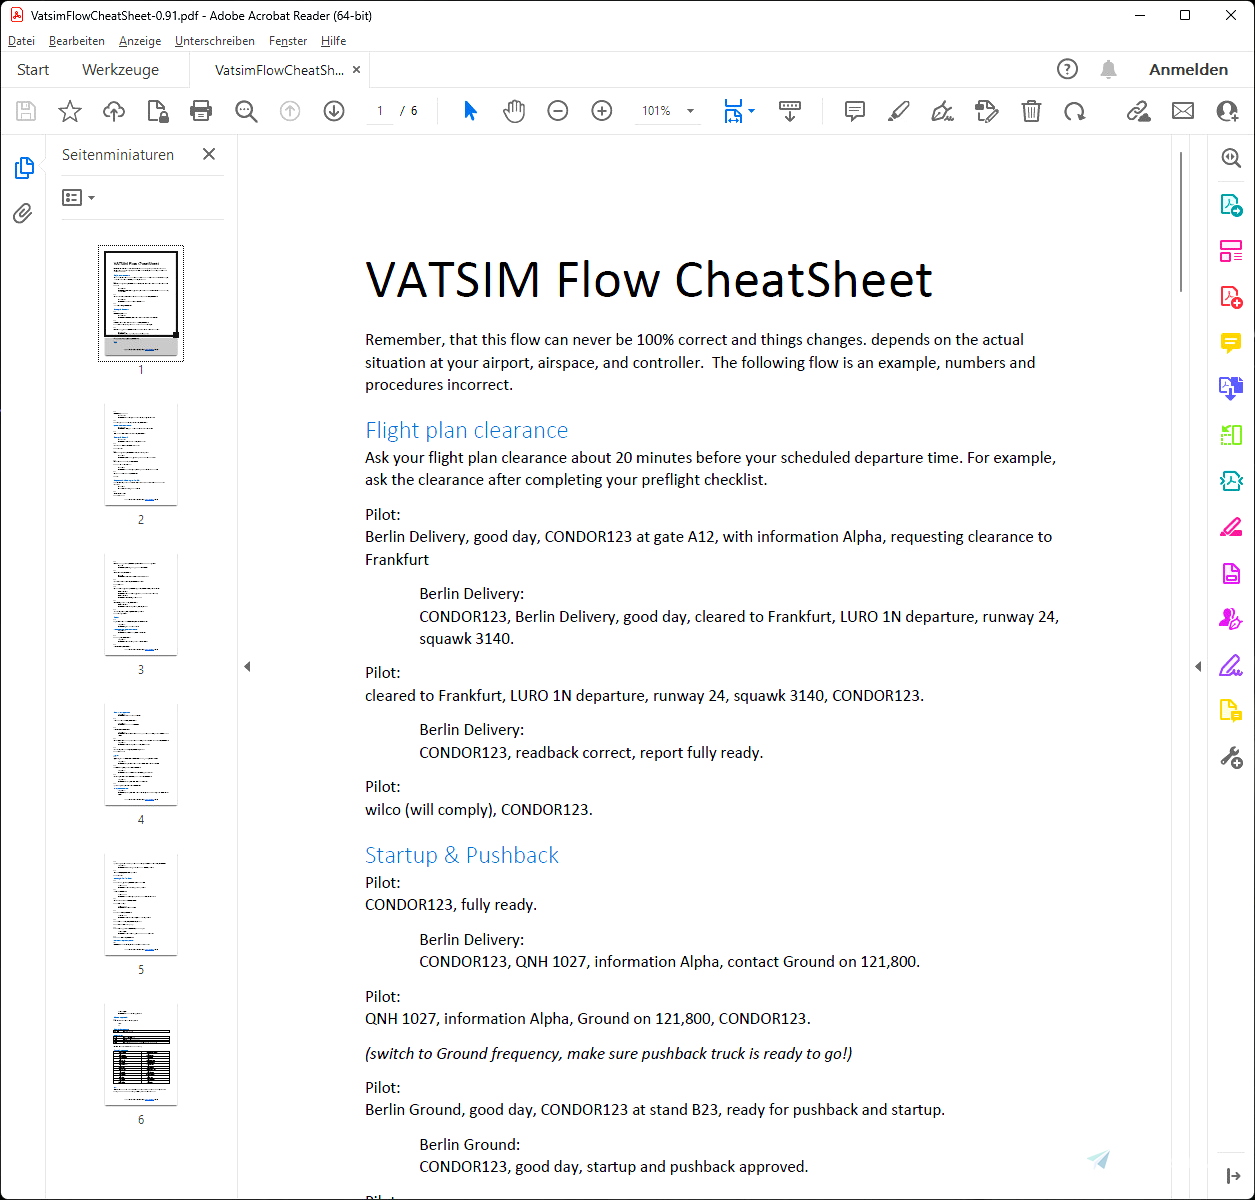Click the page number input field
1255x1200 pixels.
point(380,111)
